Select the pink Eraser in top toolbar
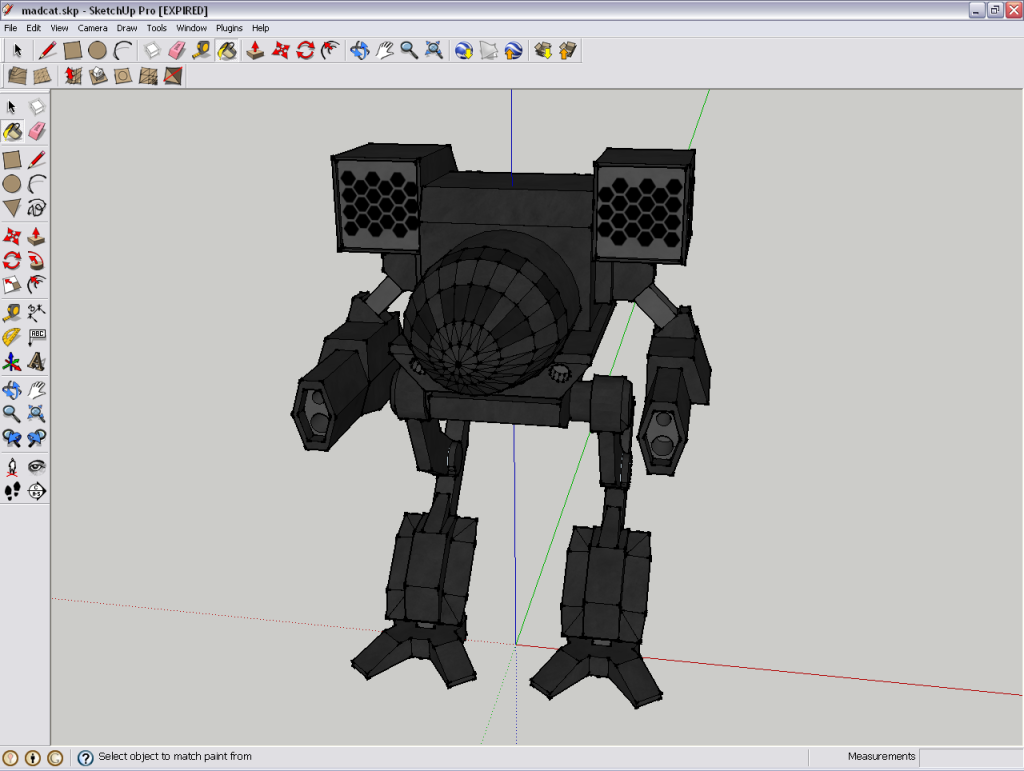Viewport: 1024px width, 771px height. (x=177, y=50)
